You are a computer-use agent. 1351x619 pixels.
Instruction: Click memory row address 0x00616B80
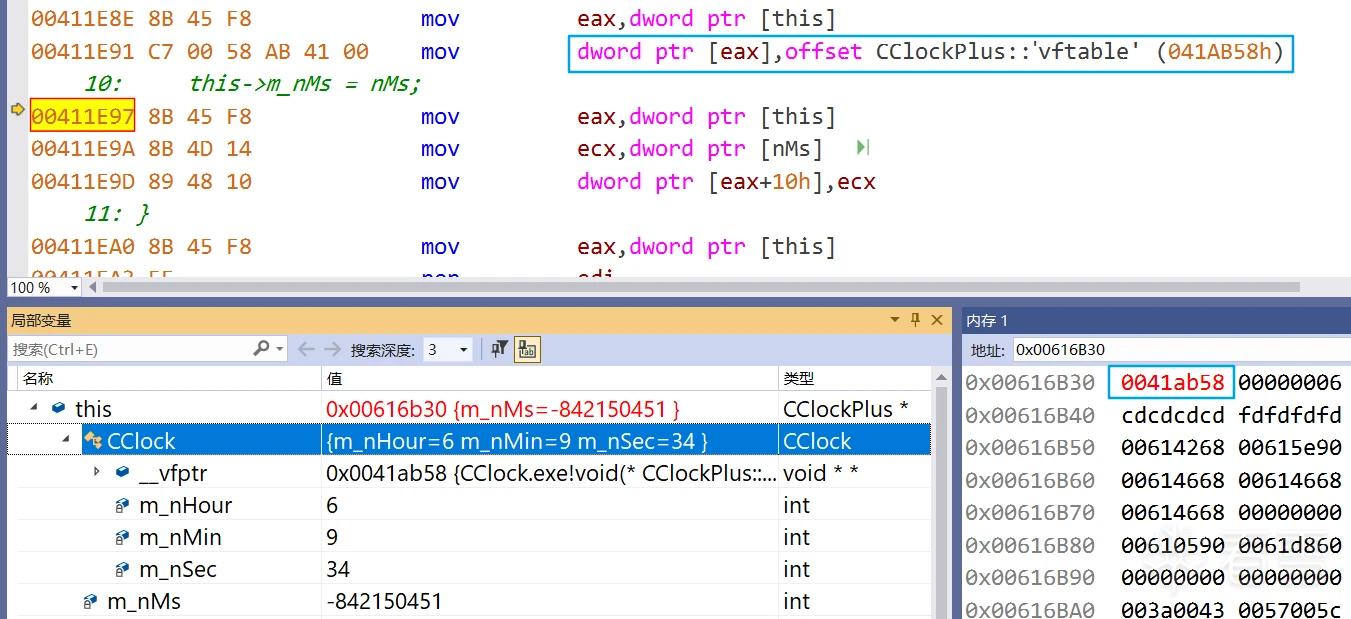[1030, 545]
